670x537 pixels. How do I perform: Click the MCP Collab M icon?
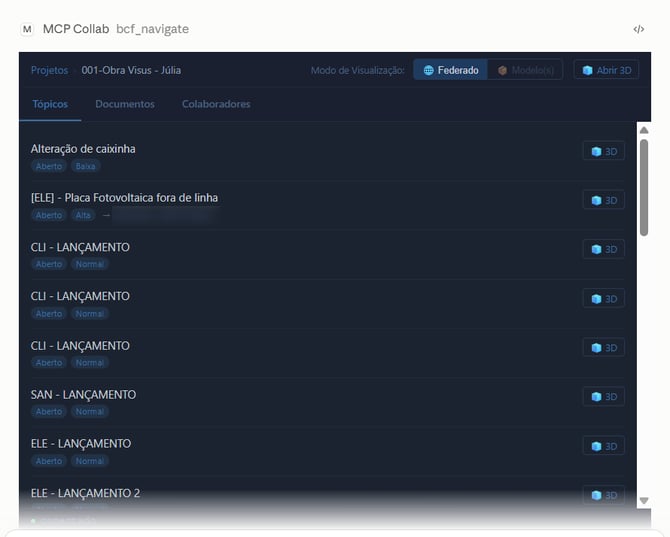(27, 29)
